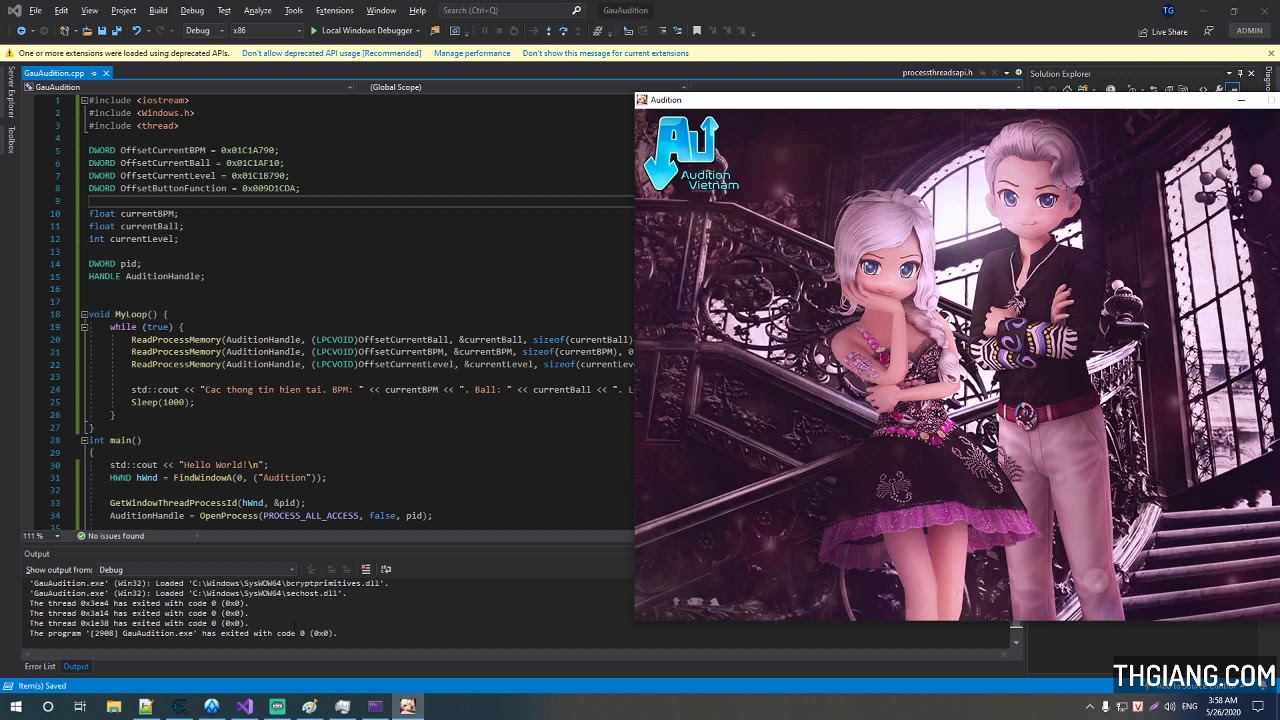
Task: Open the x86 platform dropdown
Action: [x=266, y=31]
